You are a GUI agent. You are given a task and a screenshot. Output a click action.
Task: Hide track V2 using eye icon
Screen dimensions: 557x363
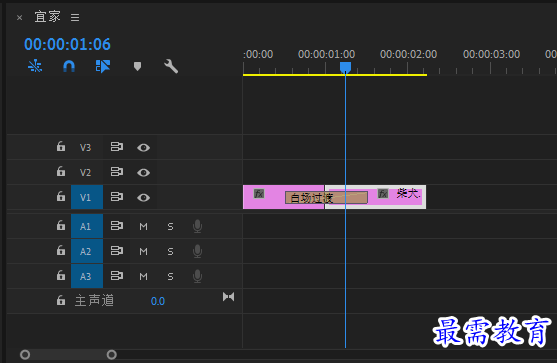click(144, 173)
